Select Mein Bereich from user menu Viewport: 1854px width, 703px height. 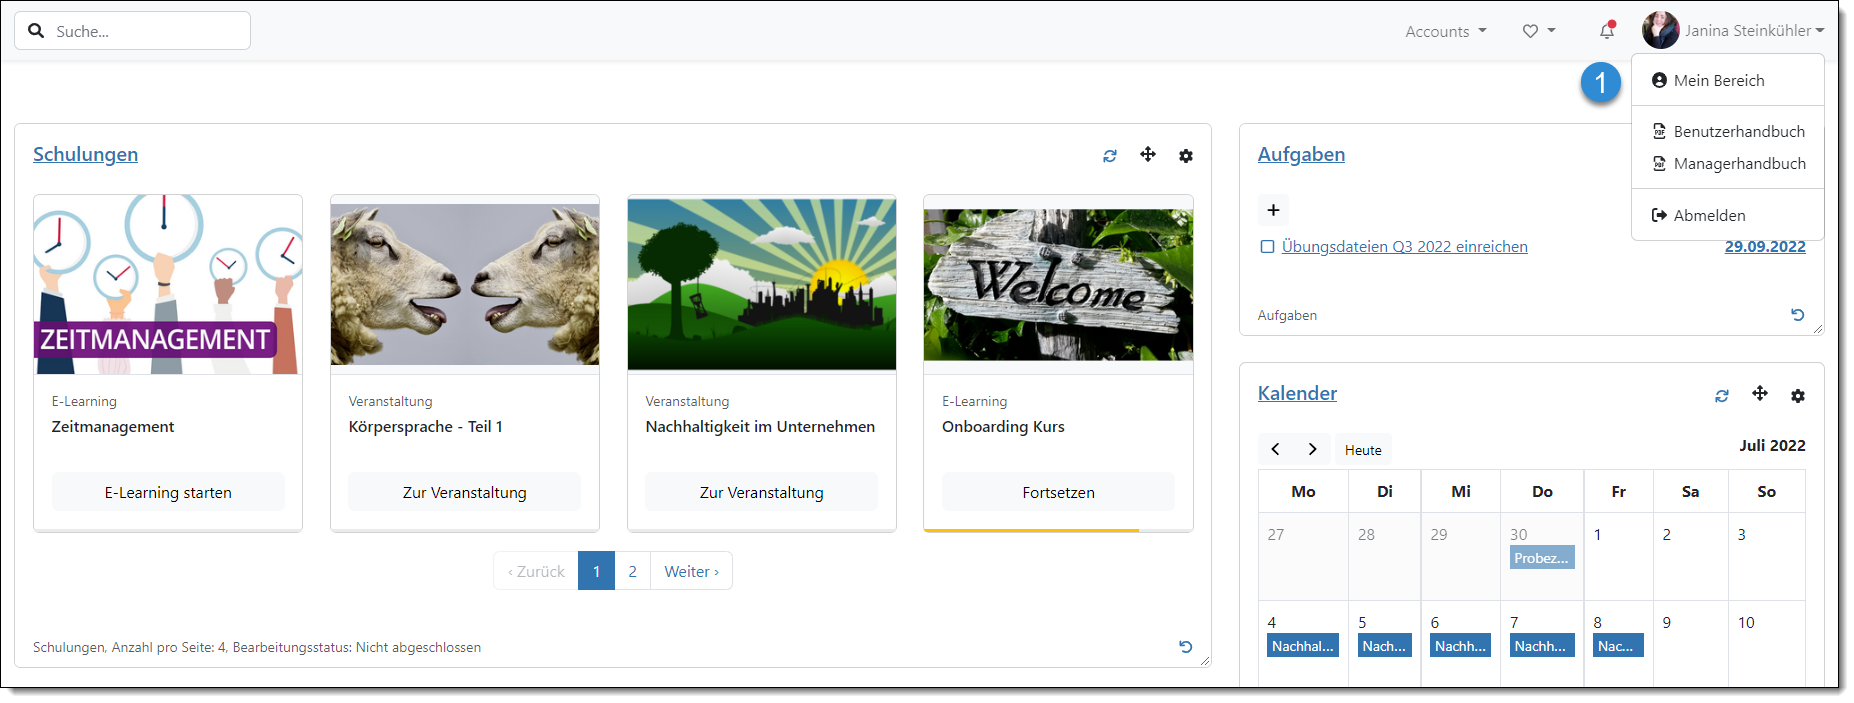click(x=1718, y=81)
